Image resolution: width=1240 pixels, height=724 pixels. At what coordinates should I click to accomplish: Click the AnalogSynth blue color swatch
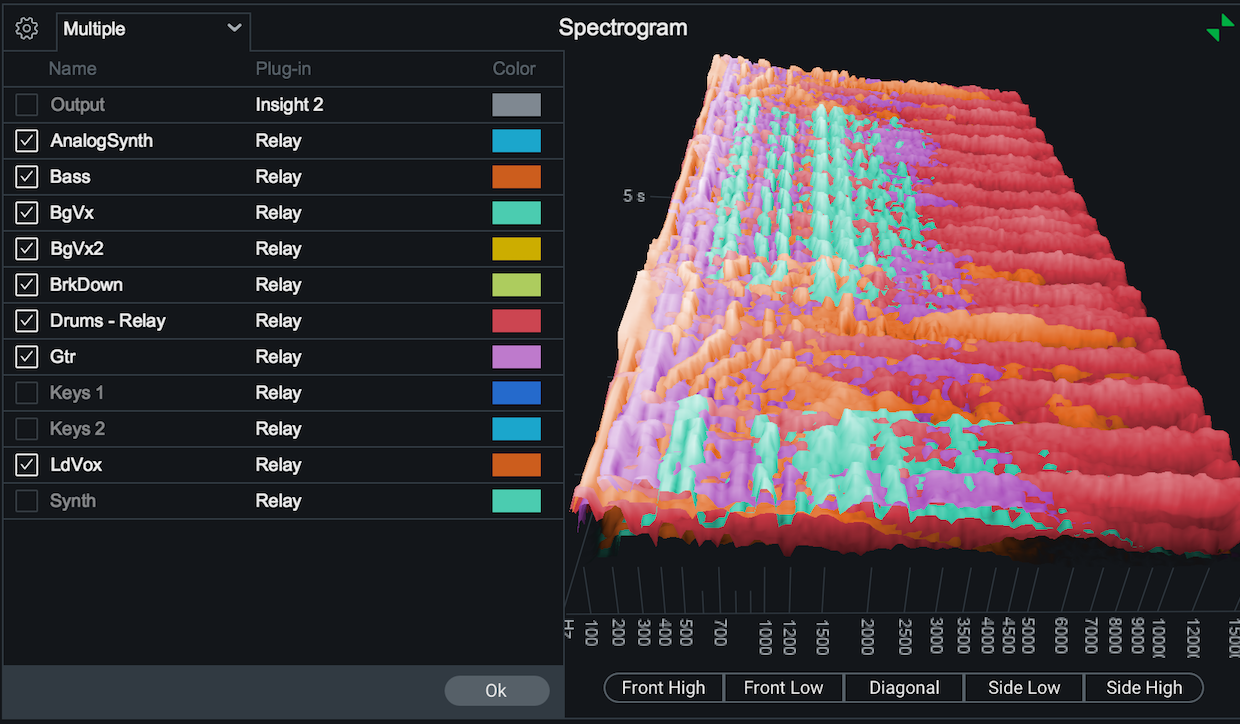(x=516, y=141)
